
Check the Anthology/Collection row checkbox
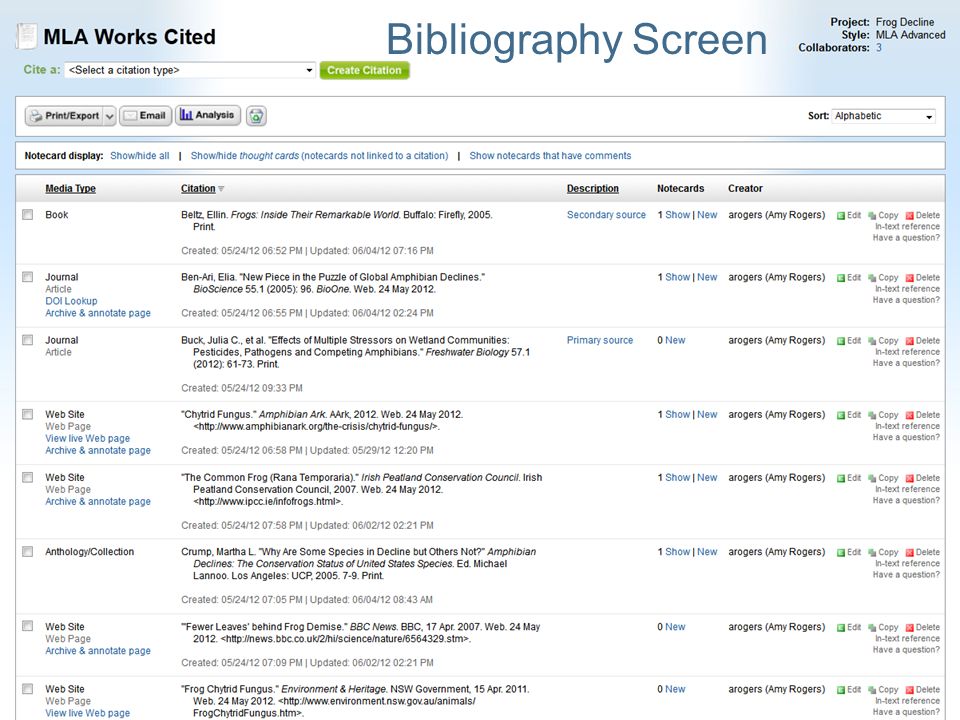click(x=28, y=552)
